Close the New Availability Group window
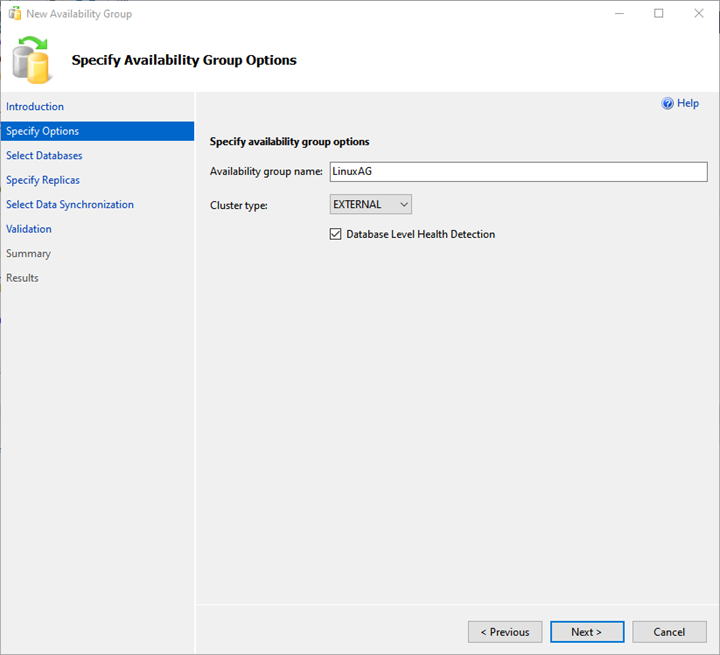This screenshot has height=655, width=720. tap(698, 13)
